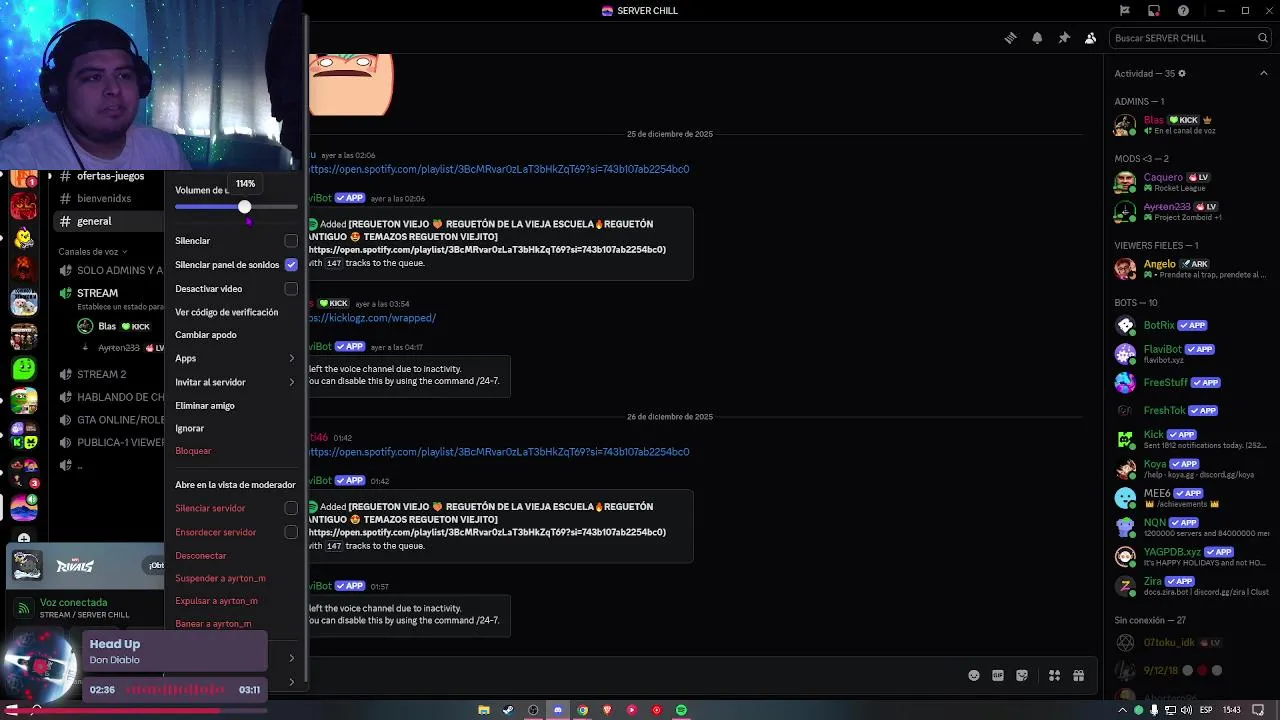Open the sticker picker
The height and width of the screenshot is (720, 1280).
1022,676
